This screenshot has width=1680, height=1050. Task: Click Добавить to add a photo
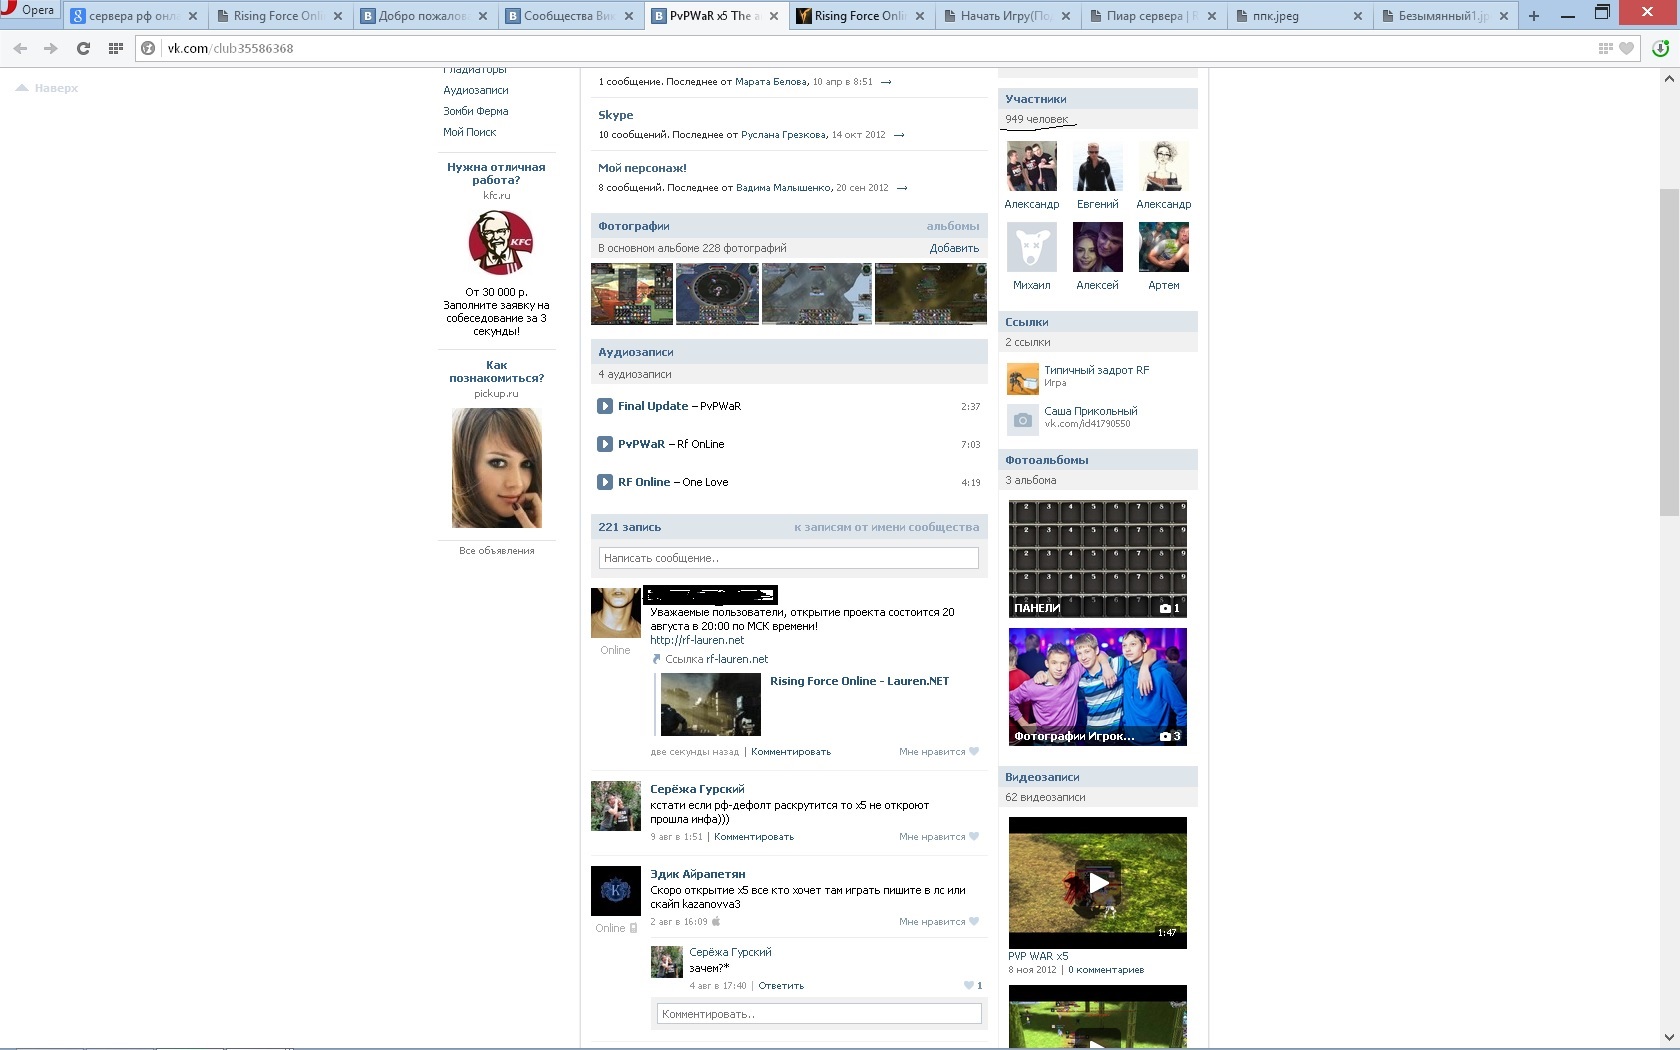tap(954, 248)
